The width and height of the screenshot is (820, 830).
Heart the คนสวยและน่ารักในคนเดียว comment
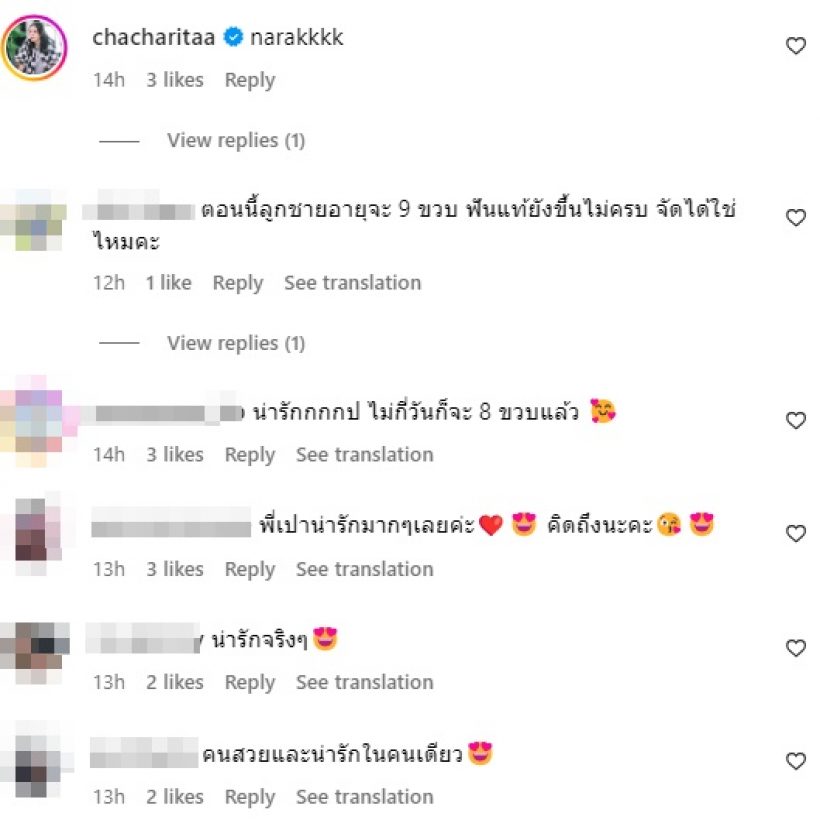[796, 761]
